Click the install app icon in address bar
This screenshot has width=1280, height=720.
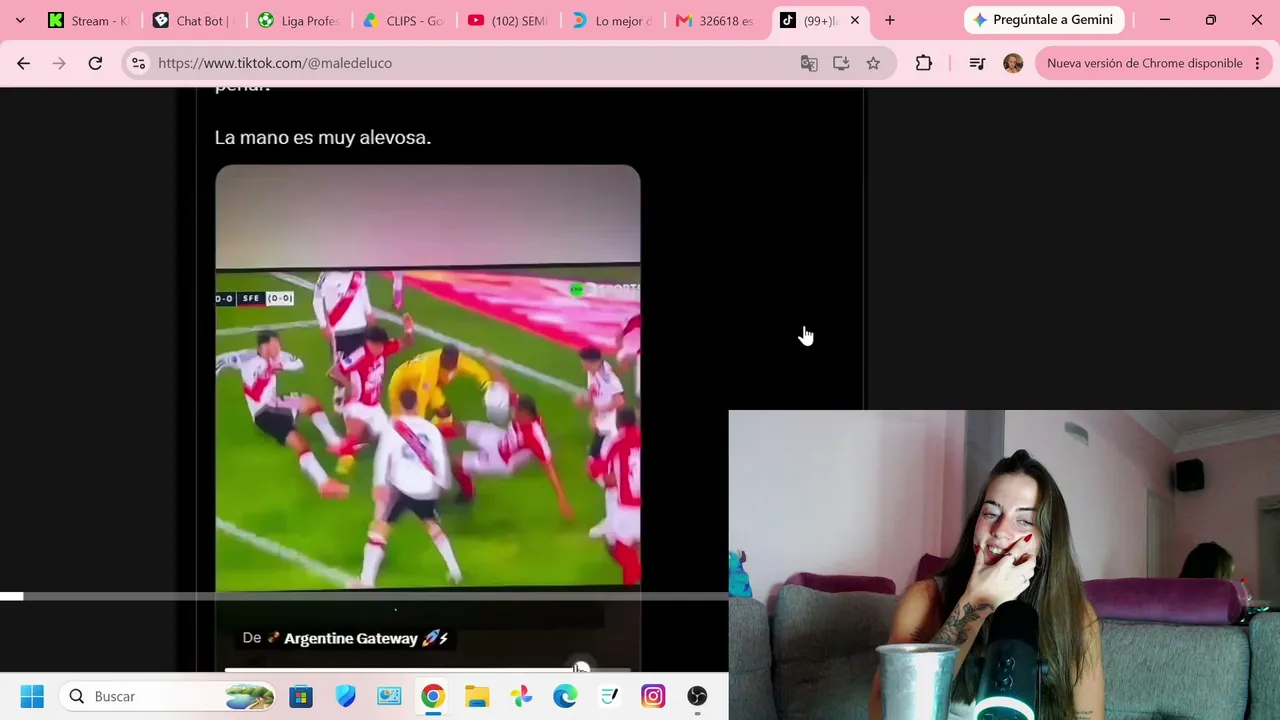point(841,63)
